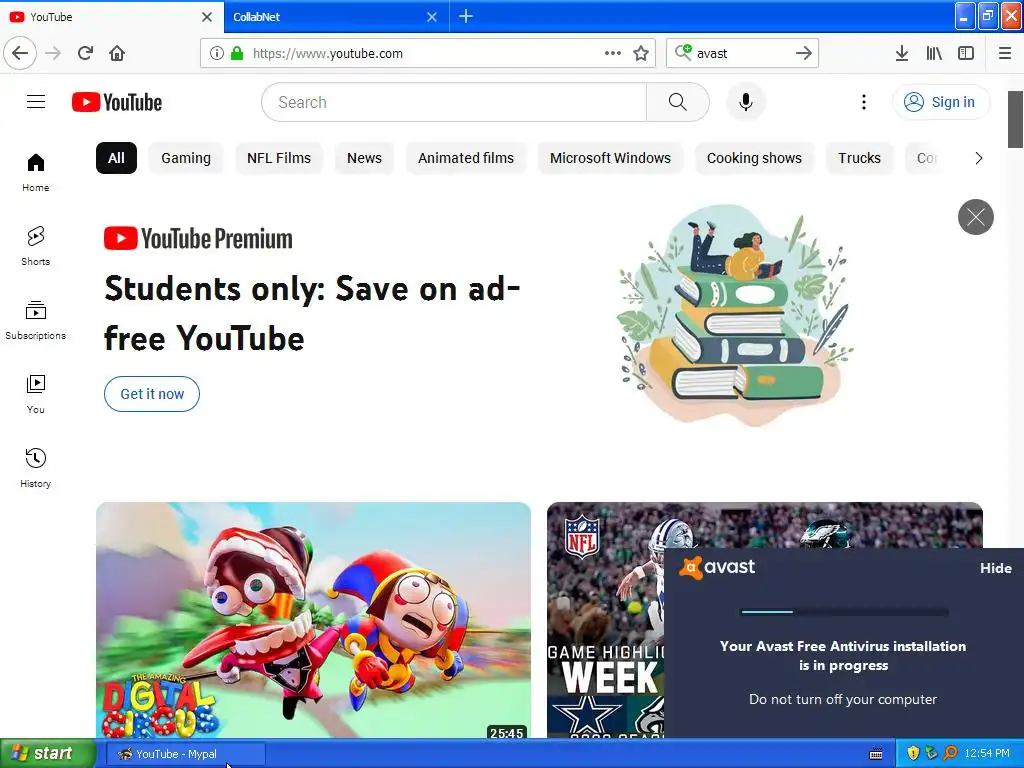Click the YouTube logo
This screenshot has height=768, width=1024.
pyautogui.click(x=117, y=102)
